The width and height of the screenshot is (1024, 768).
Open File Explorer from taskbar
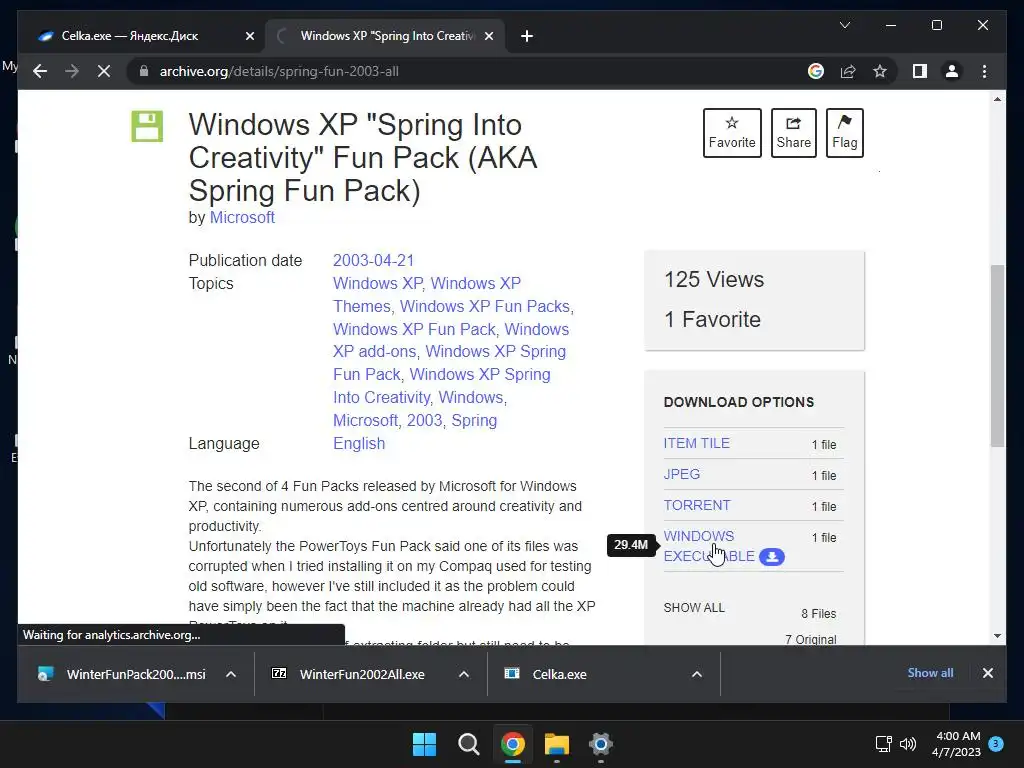click(556, 744)
